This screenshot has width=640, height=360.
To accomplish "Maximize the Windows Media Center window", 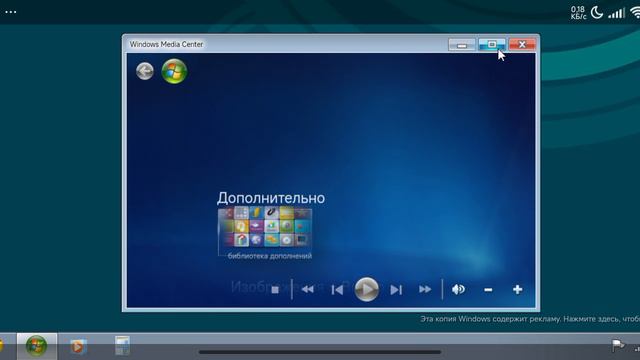I will [492, 44].
